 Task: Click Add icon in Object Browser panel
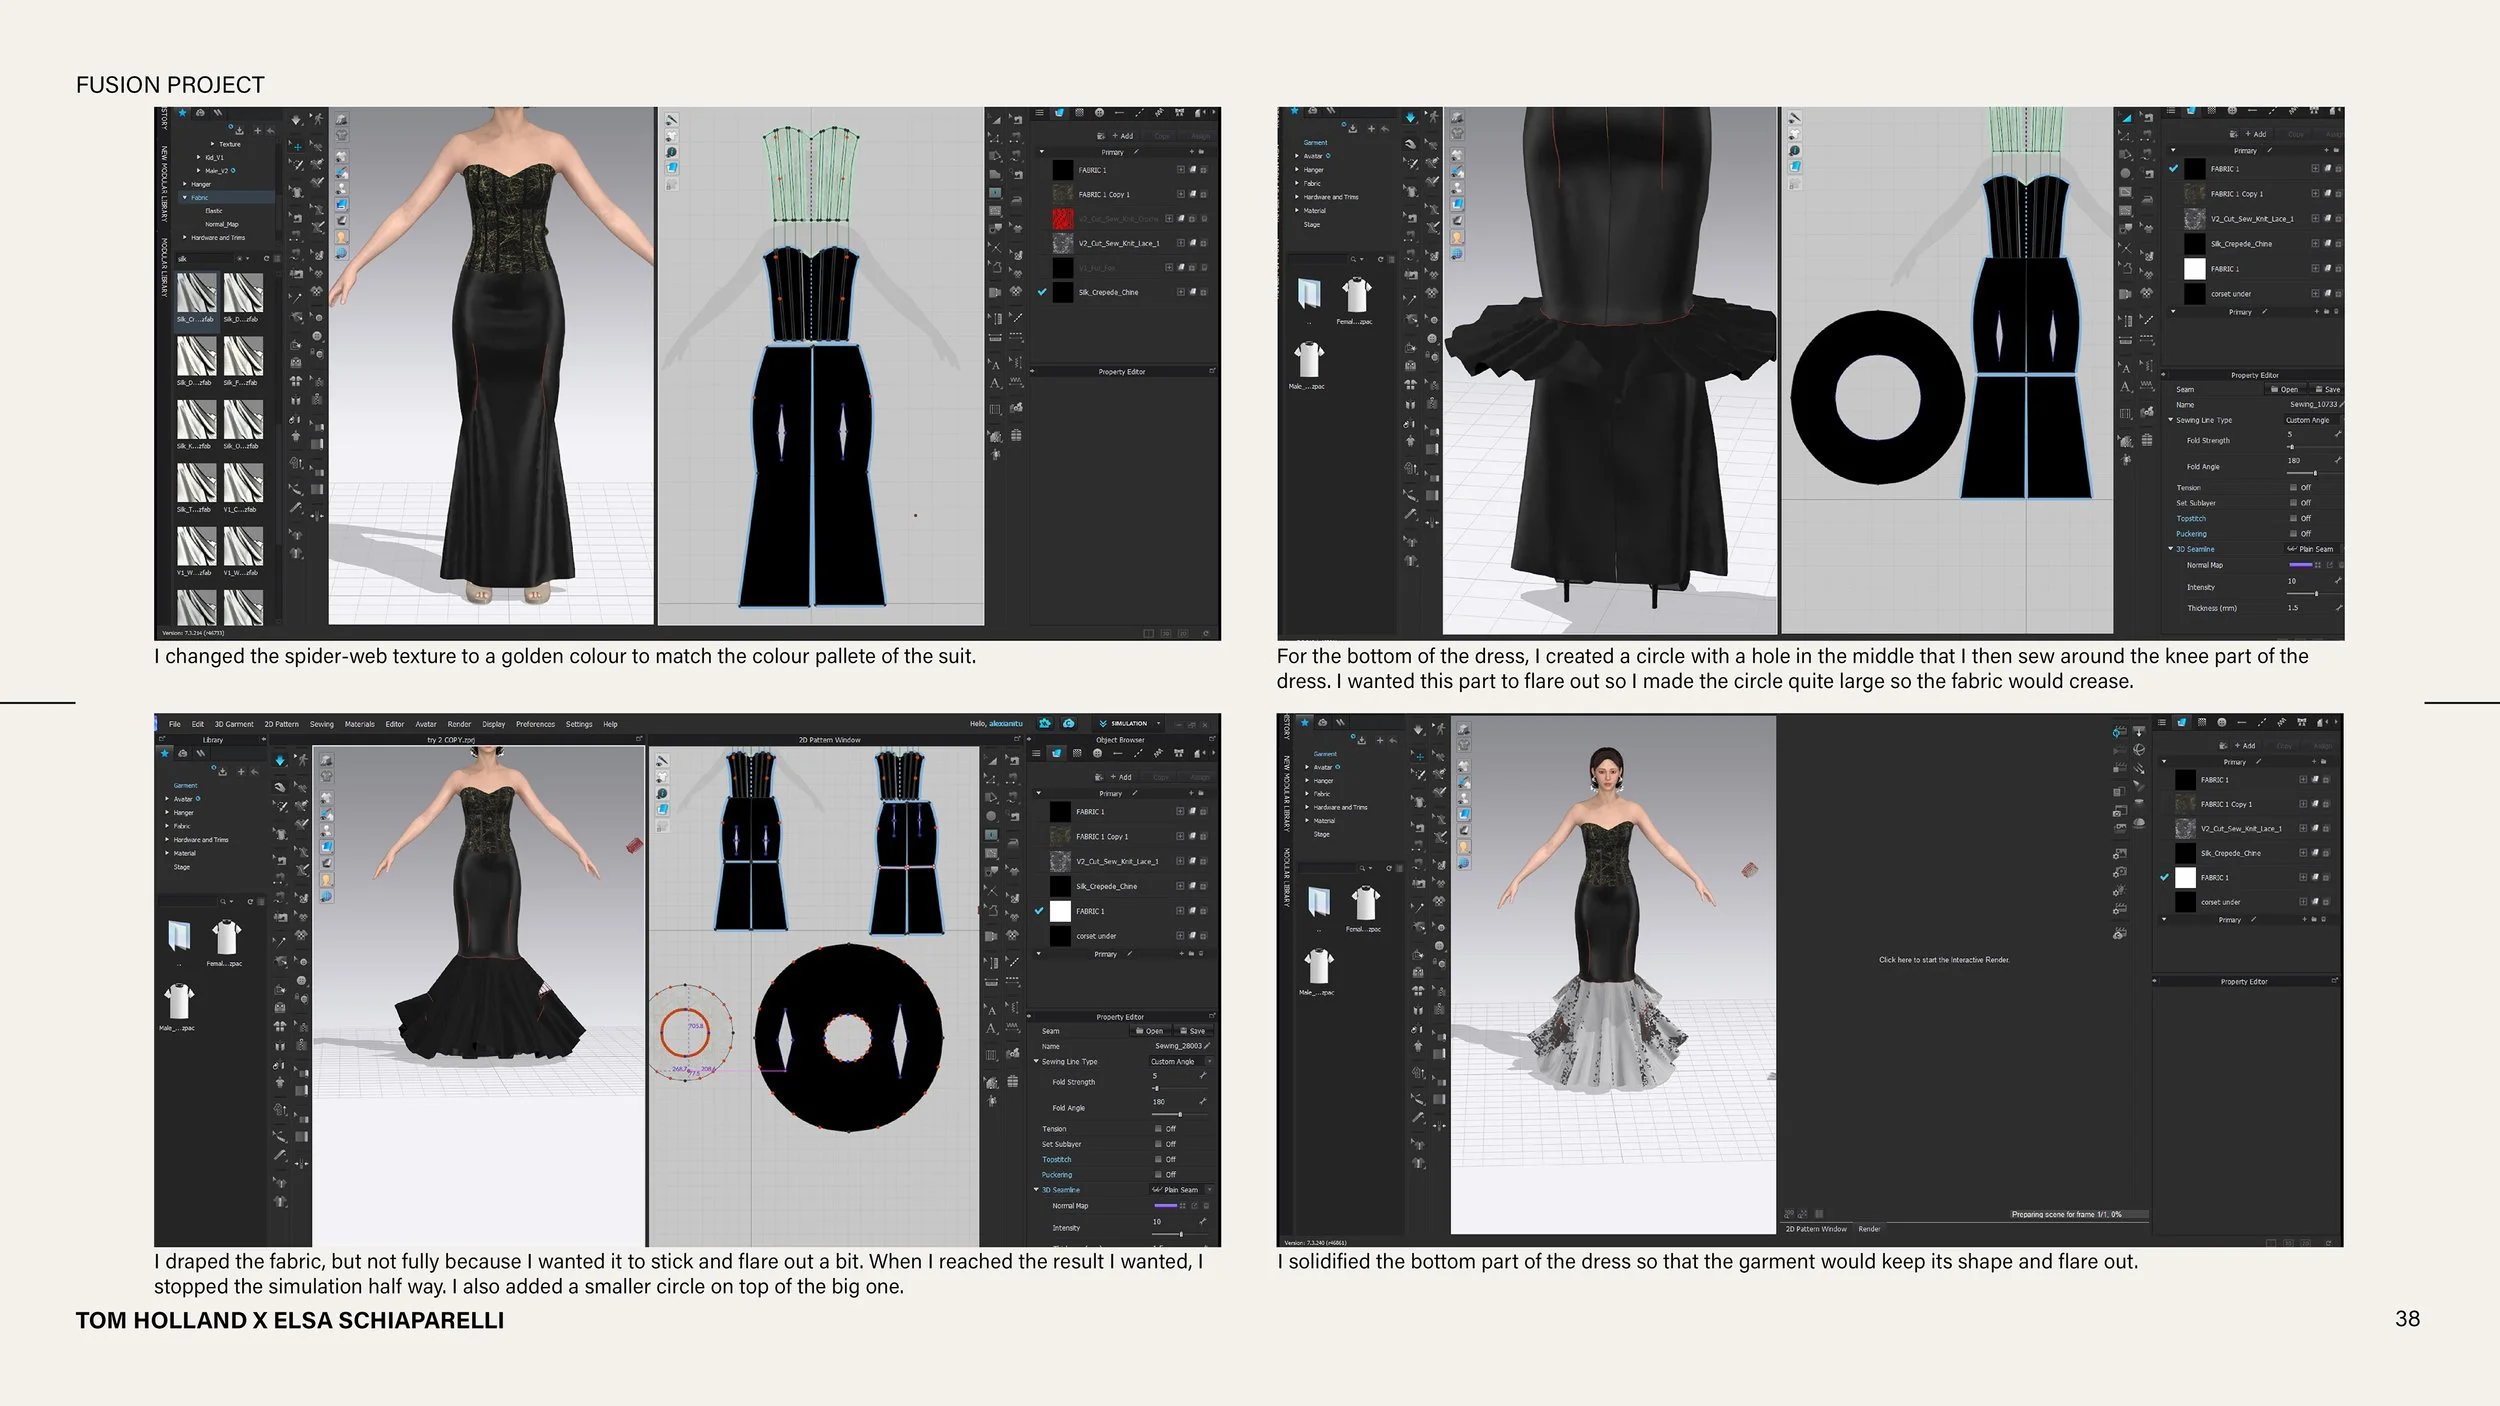[1119, 777]
